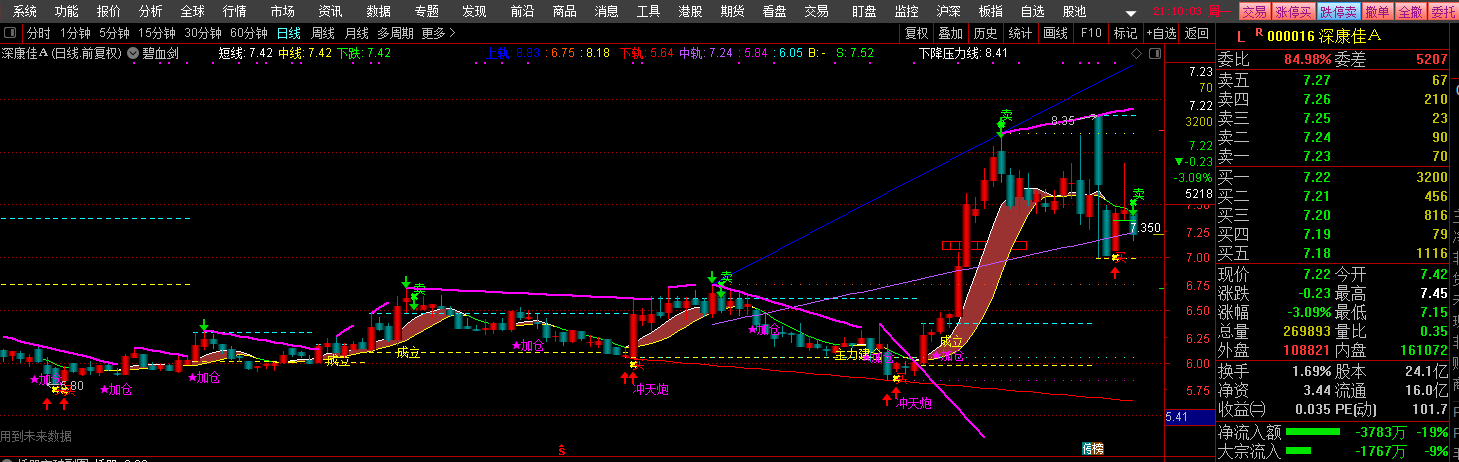This screenshot has height=462, width=1459.
Task: Switch to 月线 monthly period
Action: [x=357, y=33]
